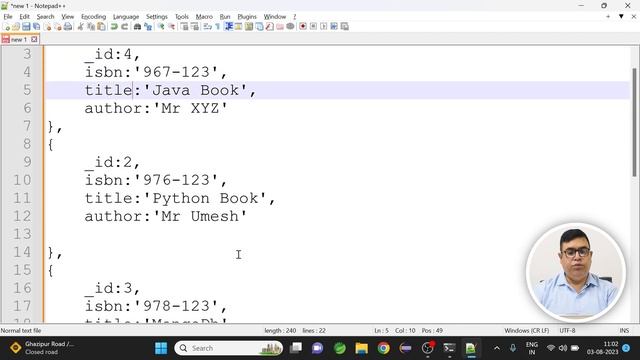Close the 'new 1' tab with its X
This screenshot has width=640, height=360.
tap(34, 40)
